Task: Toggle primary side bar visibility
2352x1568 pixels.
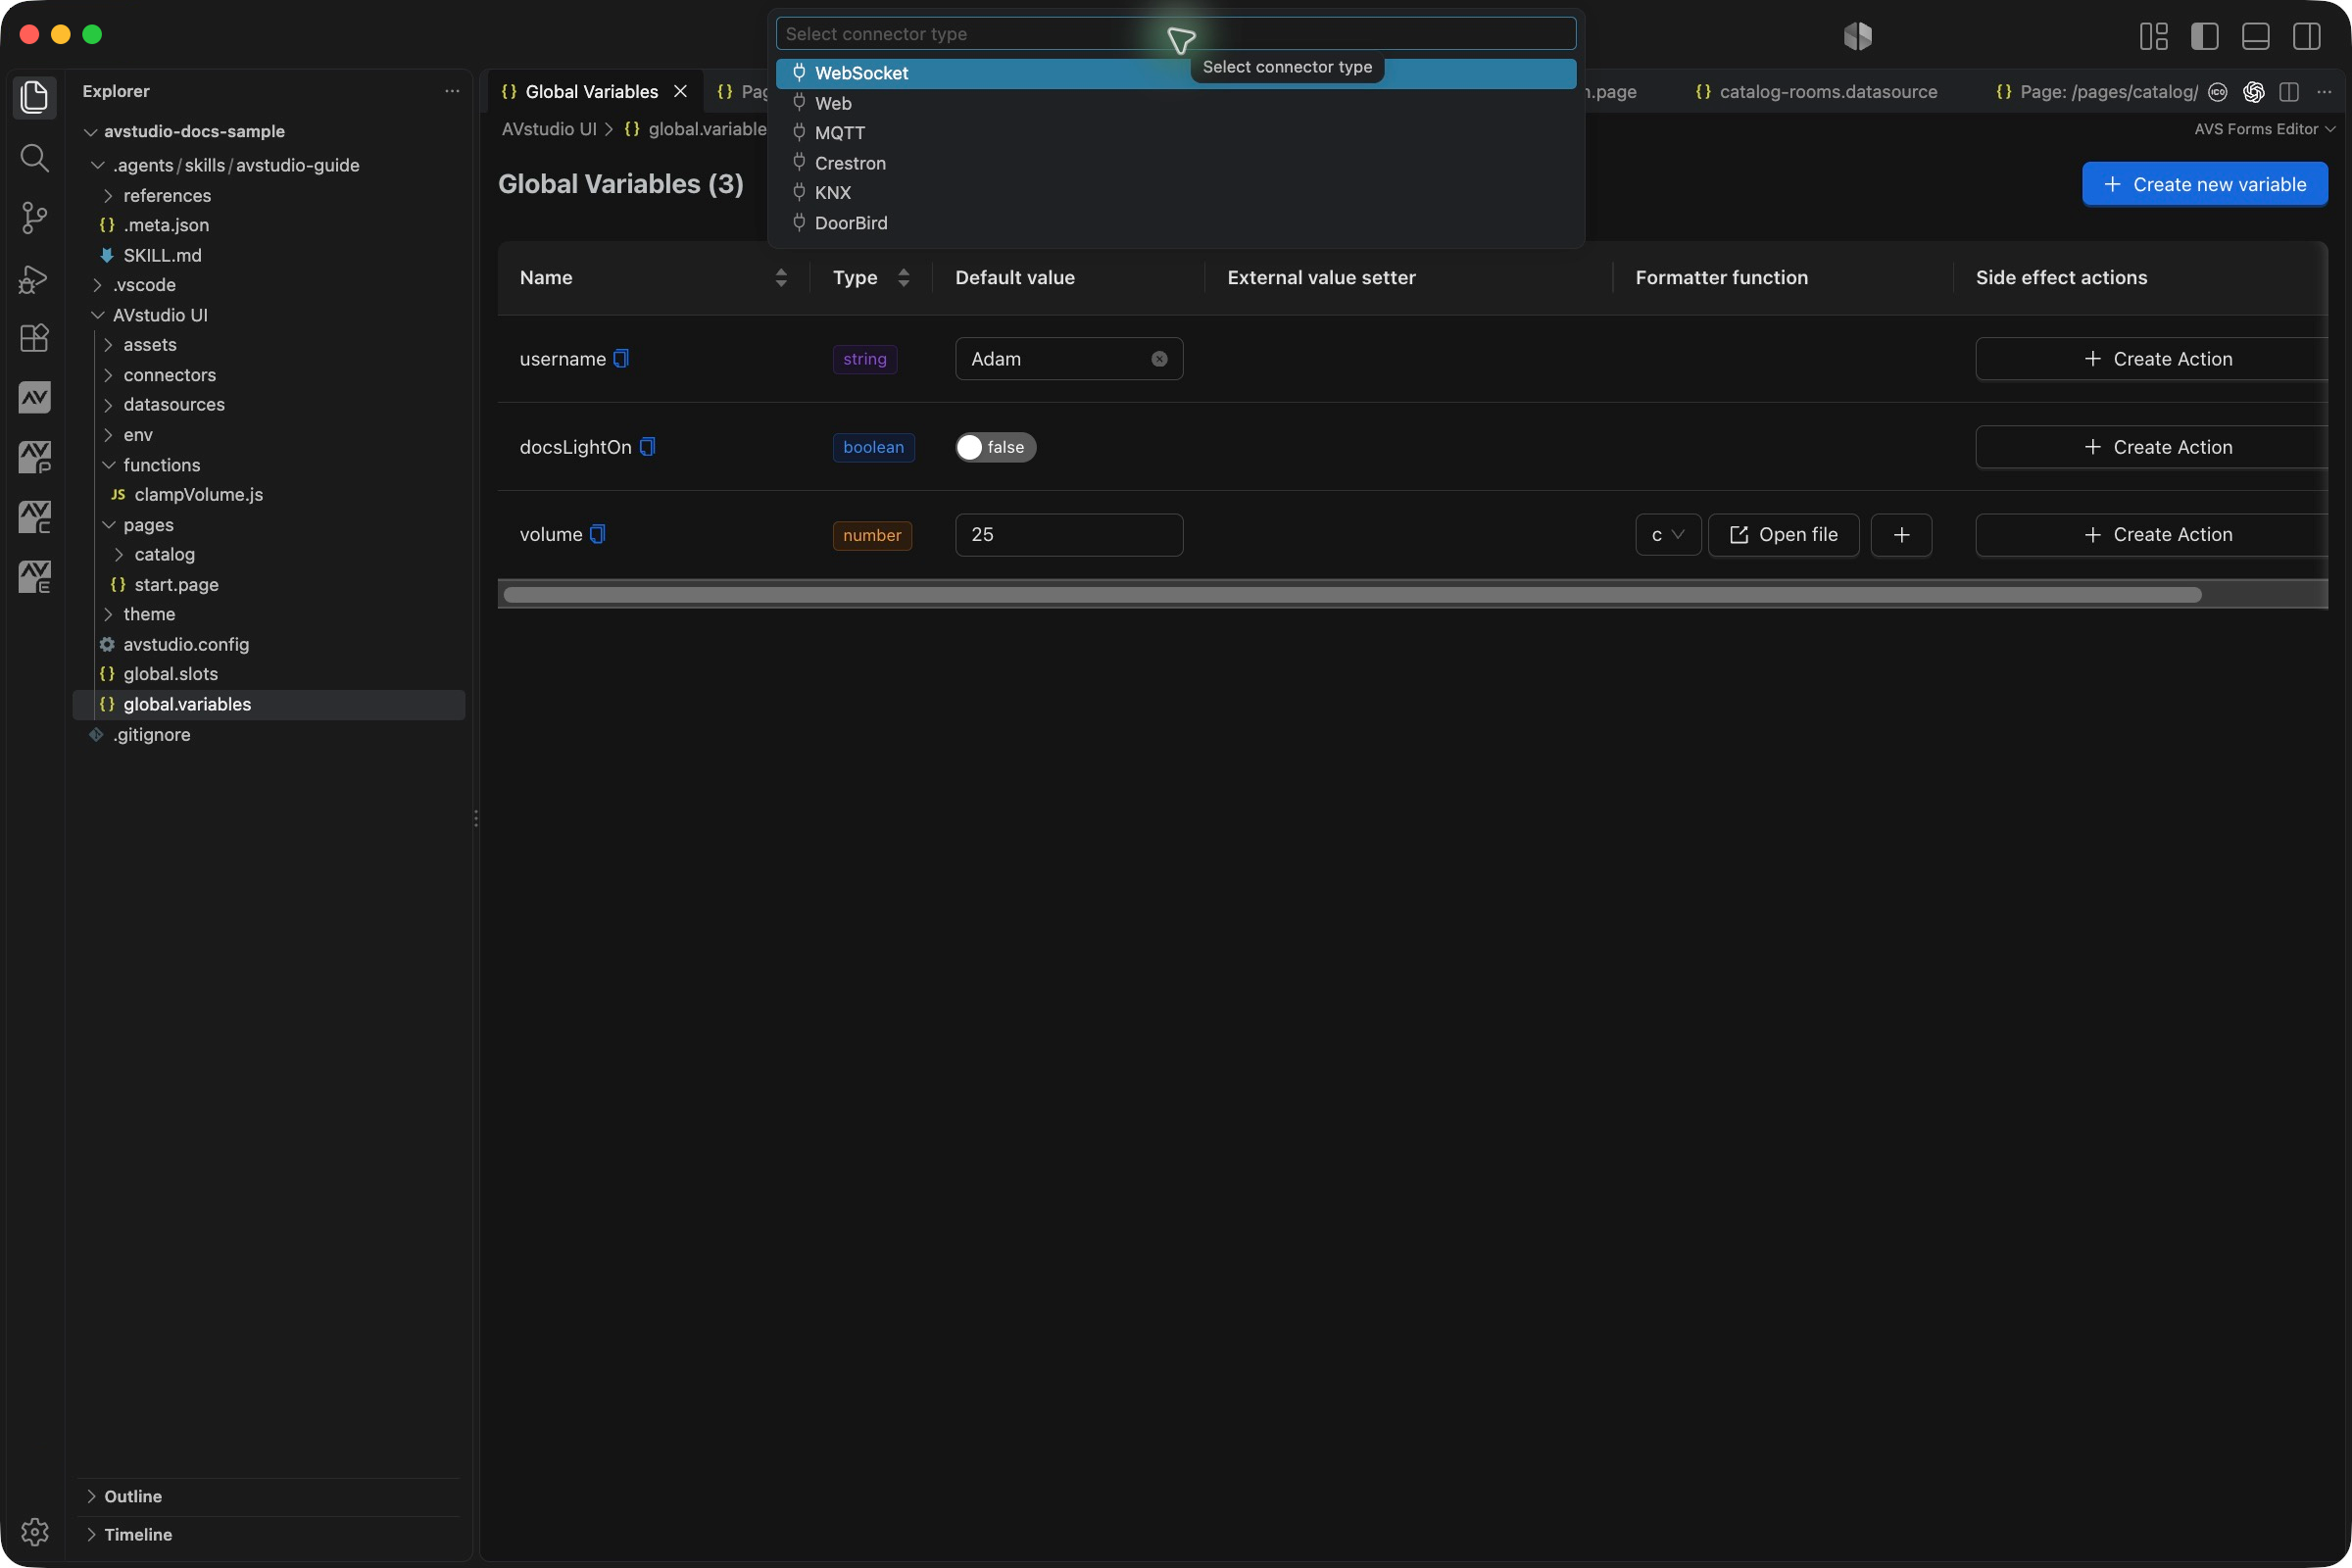Action: point(2204,36)
